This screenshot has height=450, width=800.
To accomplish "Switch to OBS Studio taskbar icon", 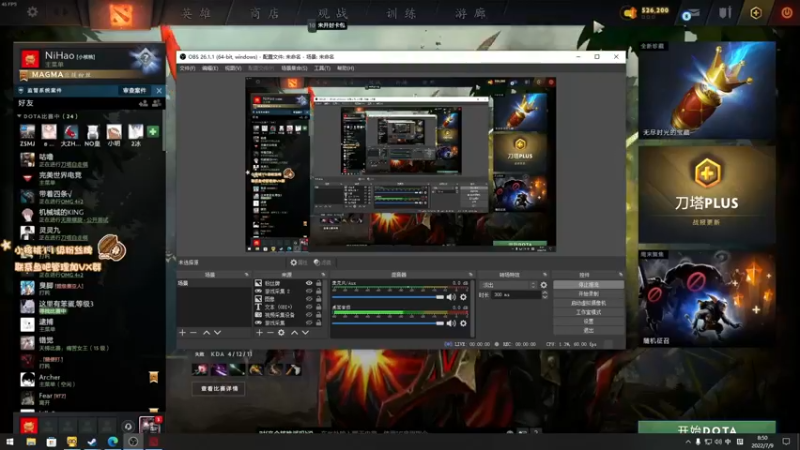I will (x=133, y=442).
